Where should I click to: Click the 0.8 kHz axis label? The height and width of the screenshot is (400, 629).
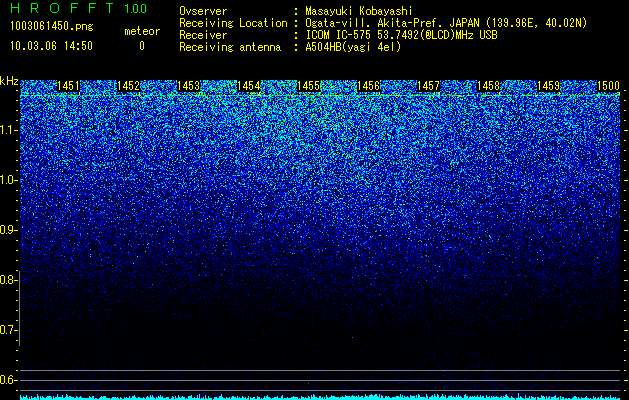coord(7,280)
